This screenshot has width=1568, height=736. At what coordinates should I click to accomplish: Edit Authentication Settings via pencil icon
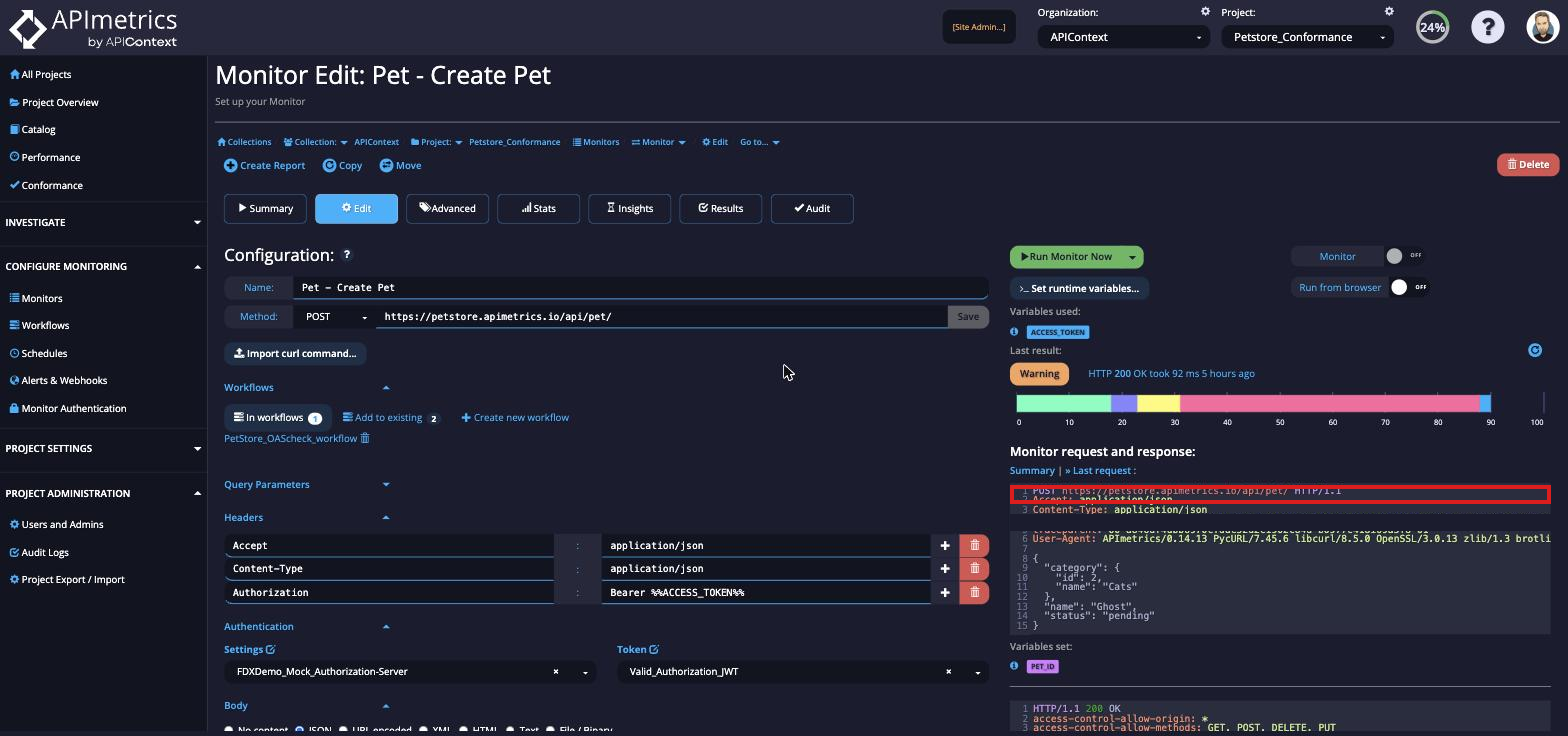pyautogui.click(x=270, y=649)
